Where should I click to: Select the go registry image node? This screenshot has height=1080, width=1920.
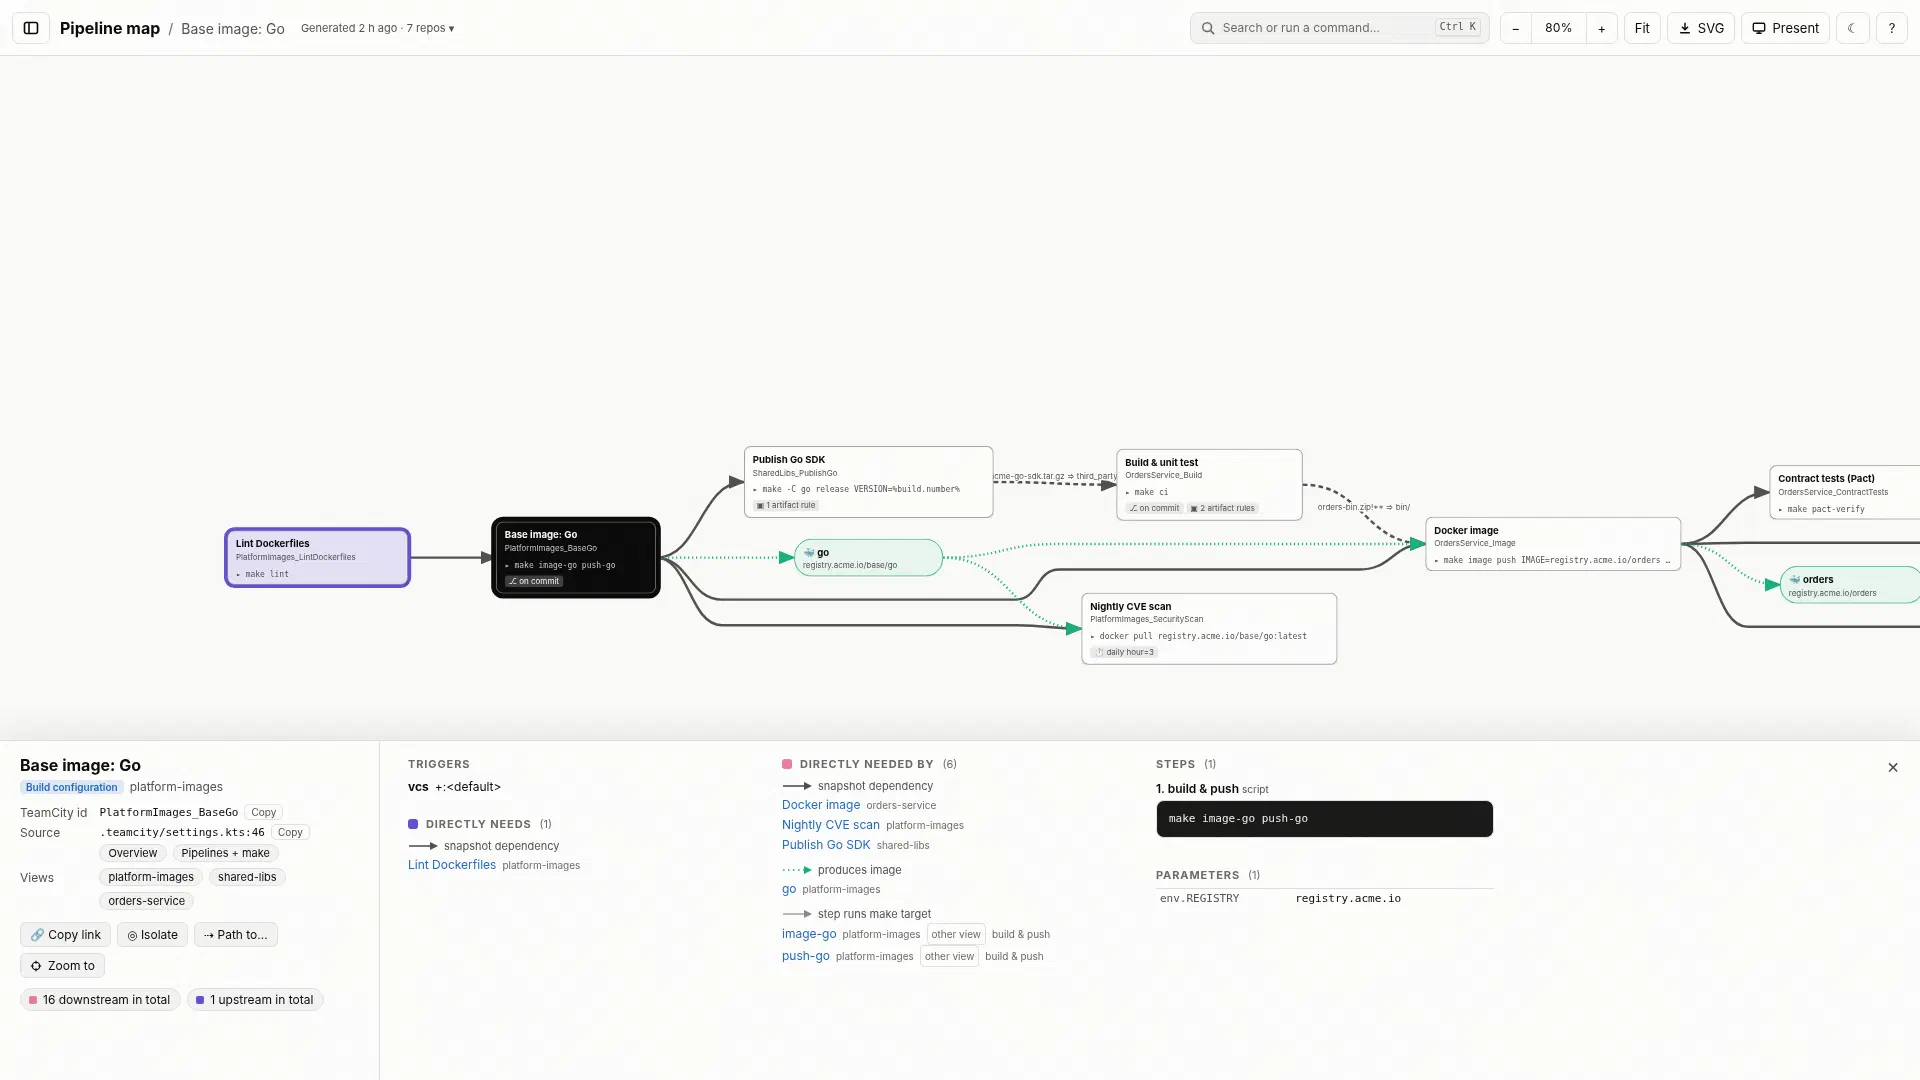[868, 558]
